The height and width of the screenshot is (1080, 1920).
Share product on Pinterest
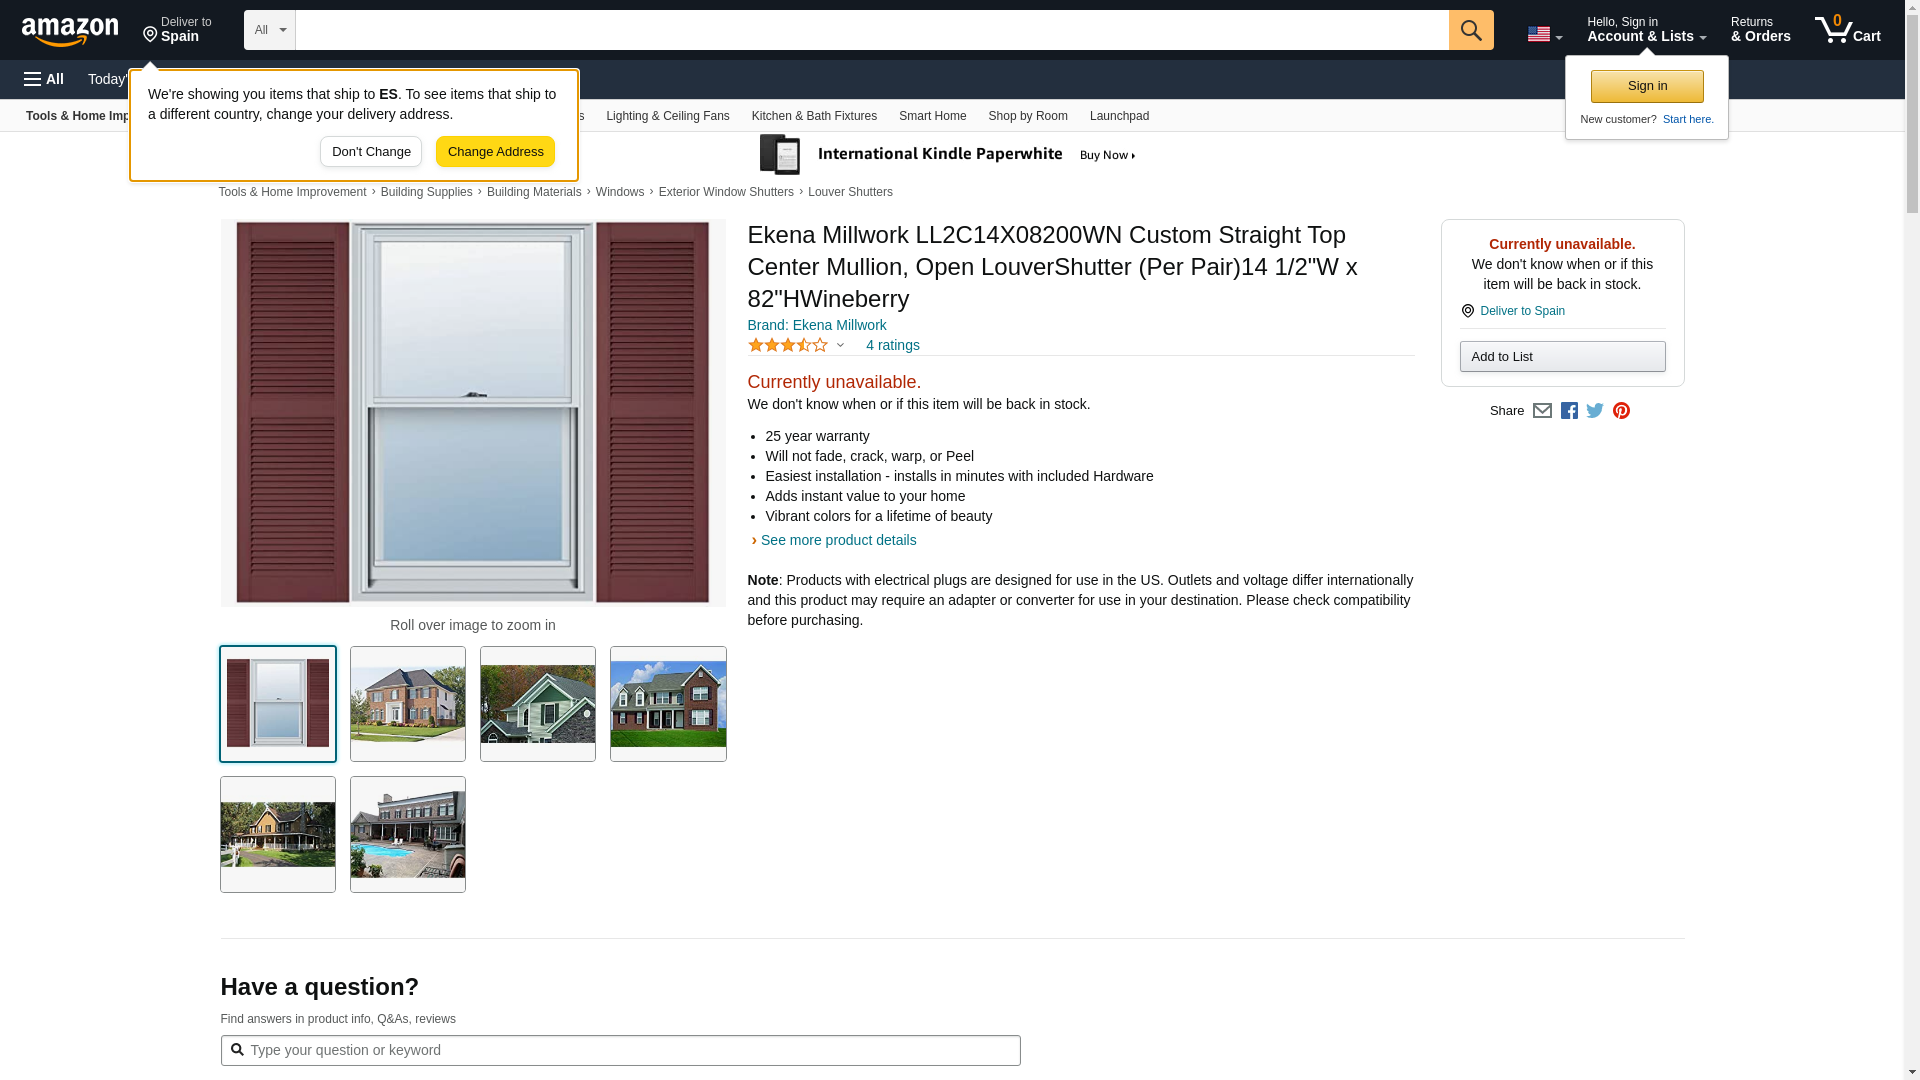point(1621,411)
